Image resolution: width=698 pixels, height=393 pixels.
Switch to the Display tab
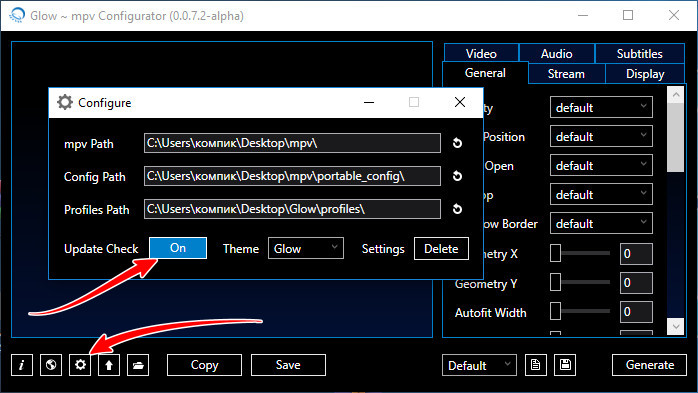645,74
